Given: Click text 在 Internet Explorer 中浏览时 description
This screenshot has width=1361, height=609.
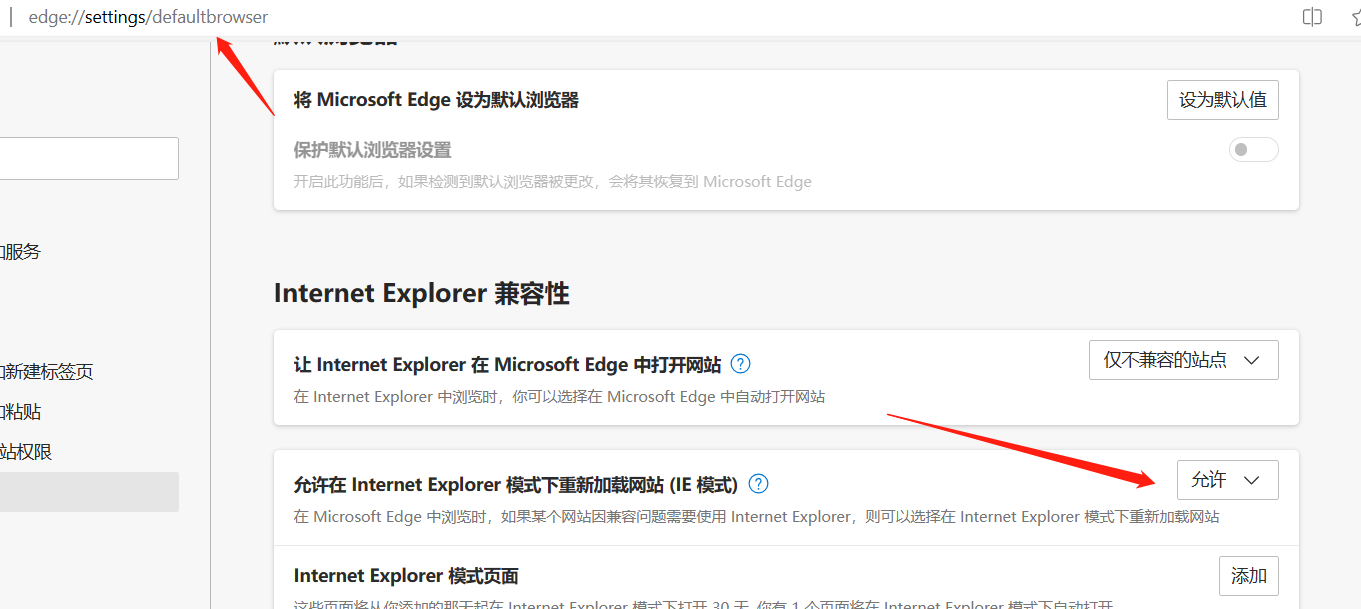Looking at the screenshot, I should point(559,396).
